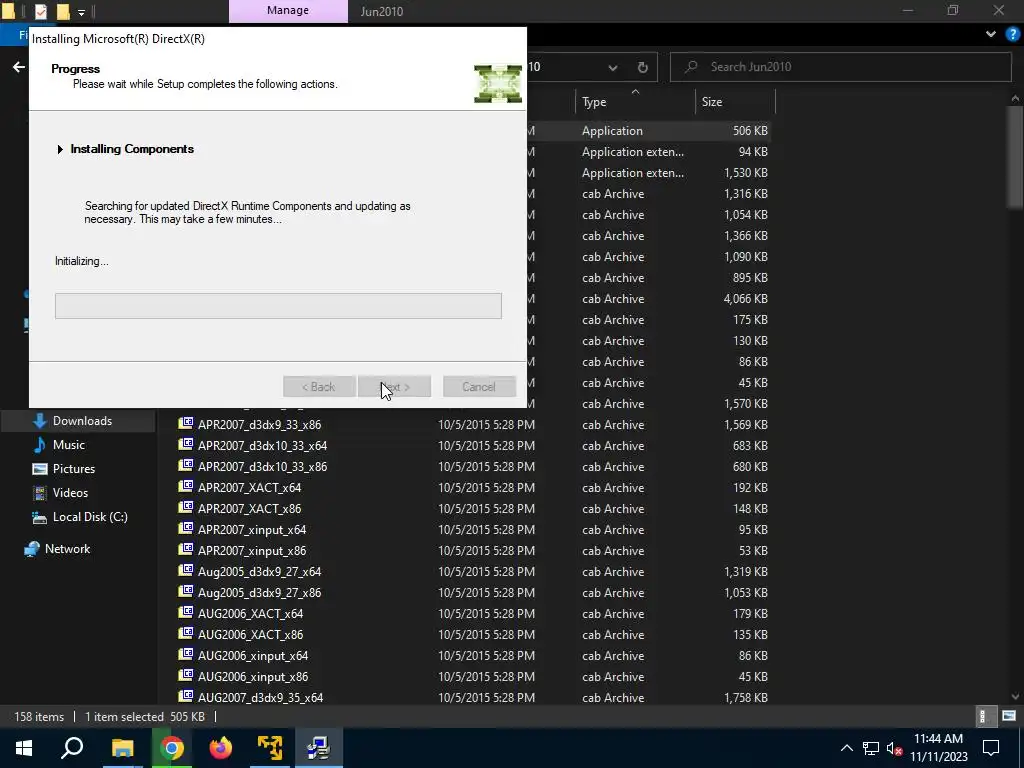The image size is (1024, 768).
Task: Click cab icon of AUG2007_d3dx9_35_x64
Action: point(186,696)
